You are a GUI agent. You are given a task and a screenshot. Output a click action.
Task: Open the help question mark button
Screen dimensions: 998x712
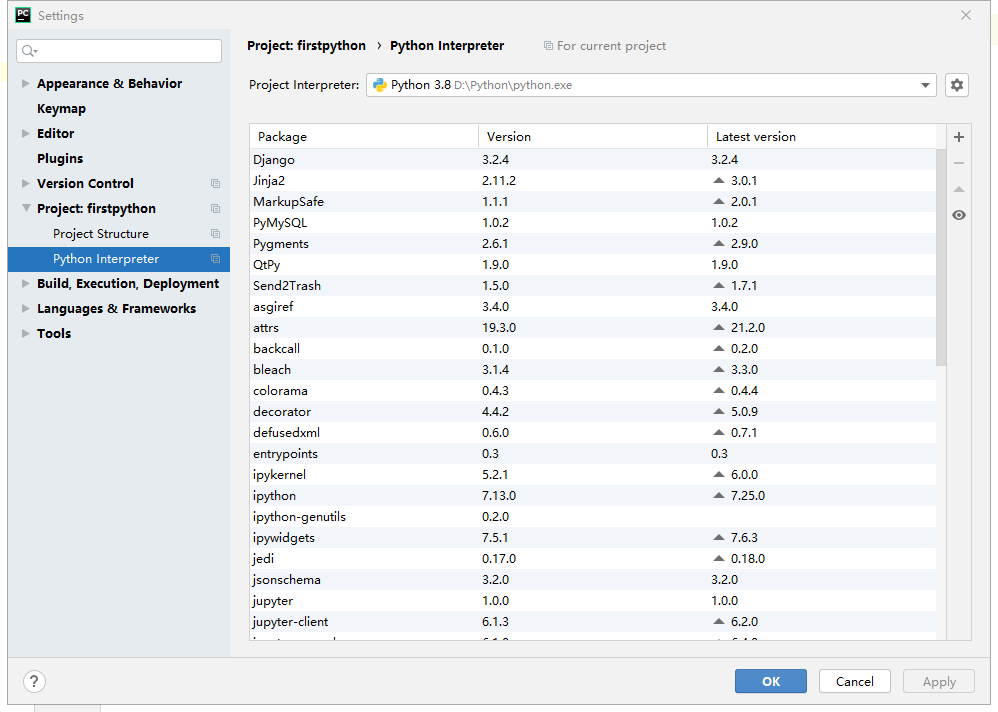click(x=34, y=681)
